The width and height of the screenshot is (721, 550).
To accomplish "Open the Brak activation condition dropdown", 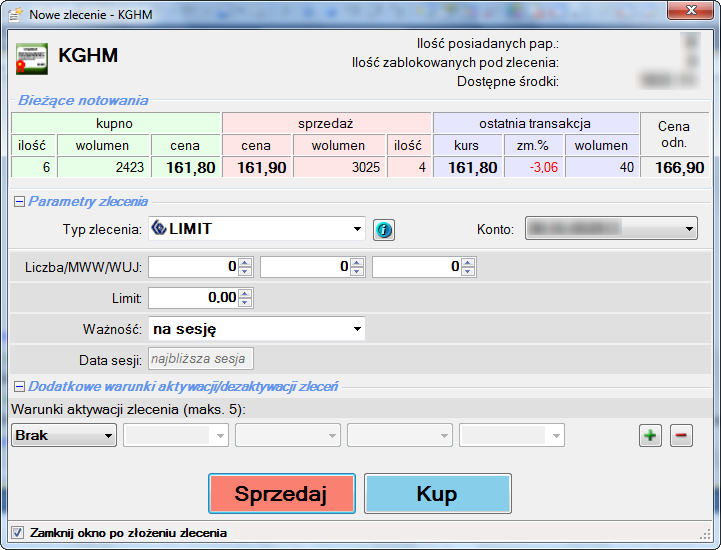I will (x=64, y=435).
